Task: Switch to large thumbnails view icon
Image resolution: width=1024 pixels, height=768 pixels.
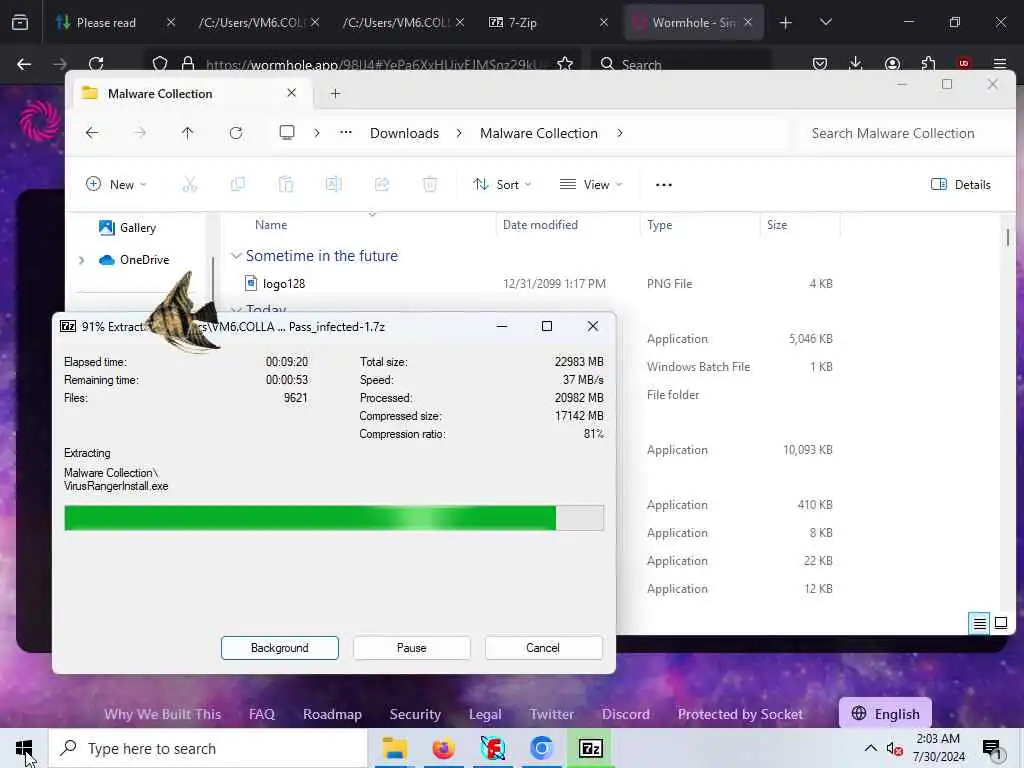Action: 1000,623
